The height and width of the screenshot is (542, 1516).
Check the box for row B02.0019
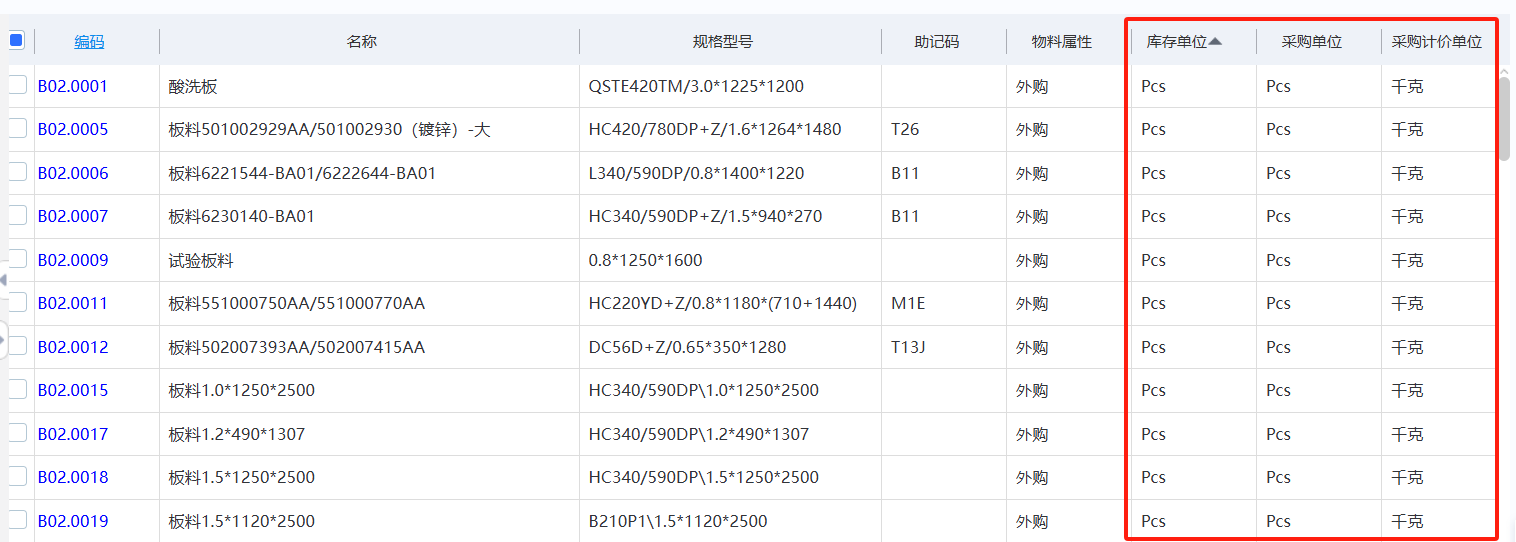pyautogui.click(x=17, y=520)
